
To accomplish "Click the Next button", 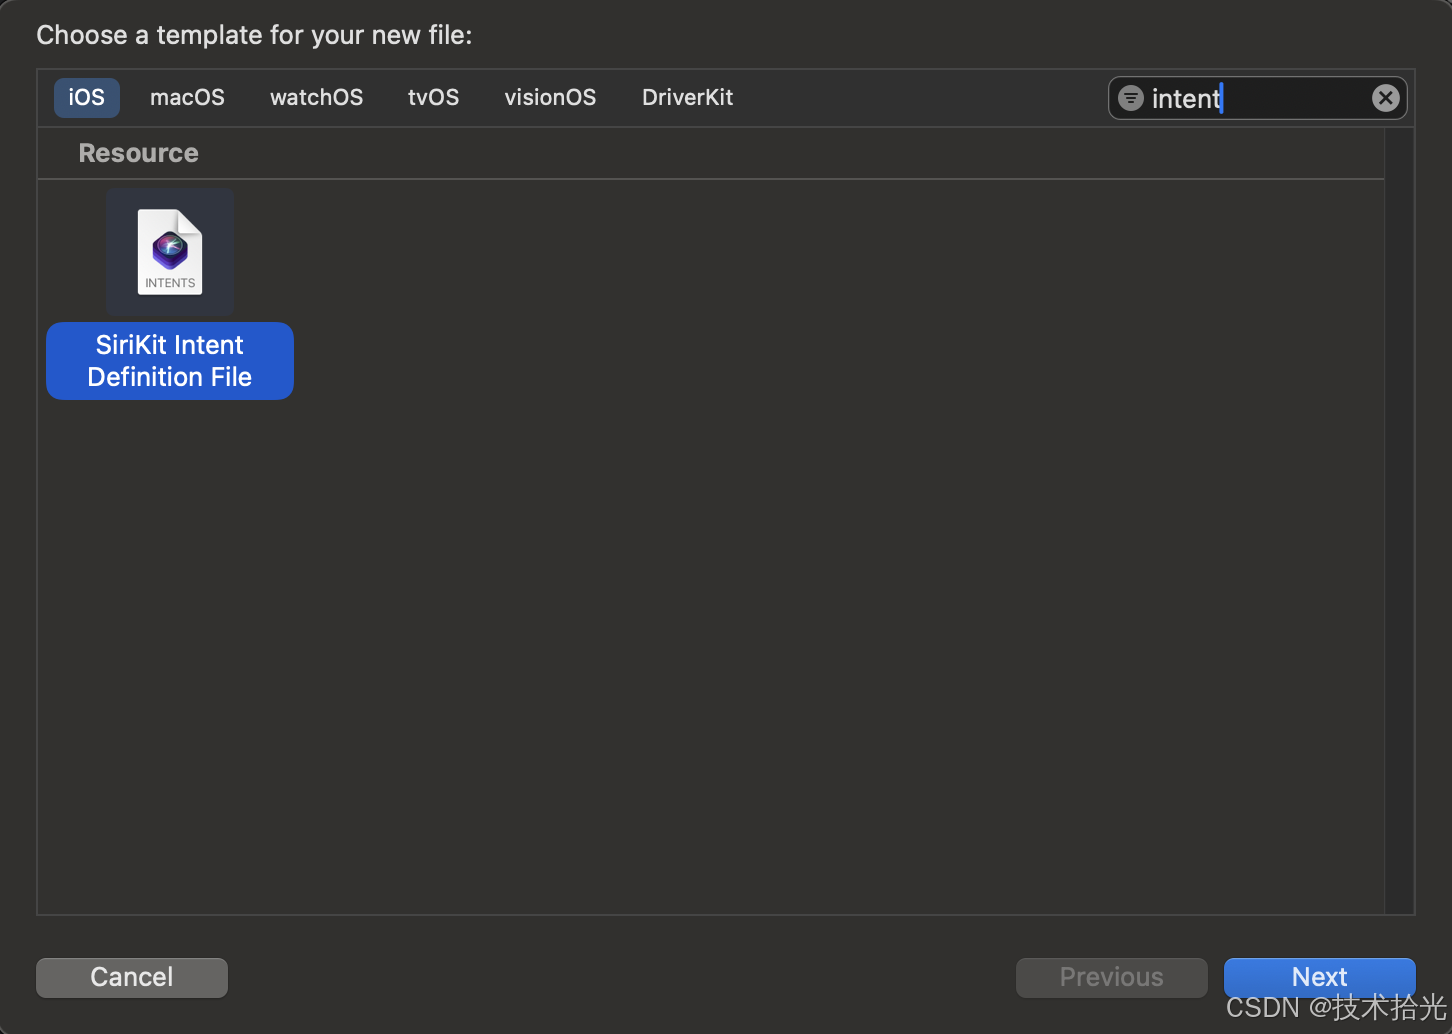I will 1319,977.
